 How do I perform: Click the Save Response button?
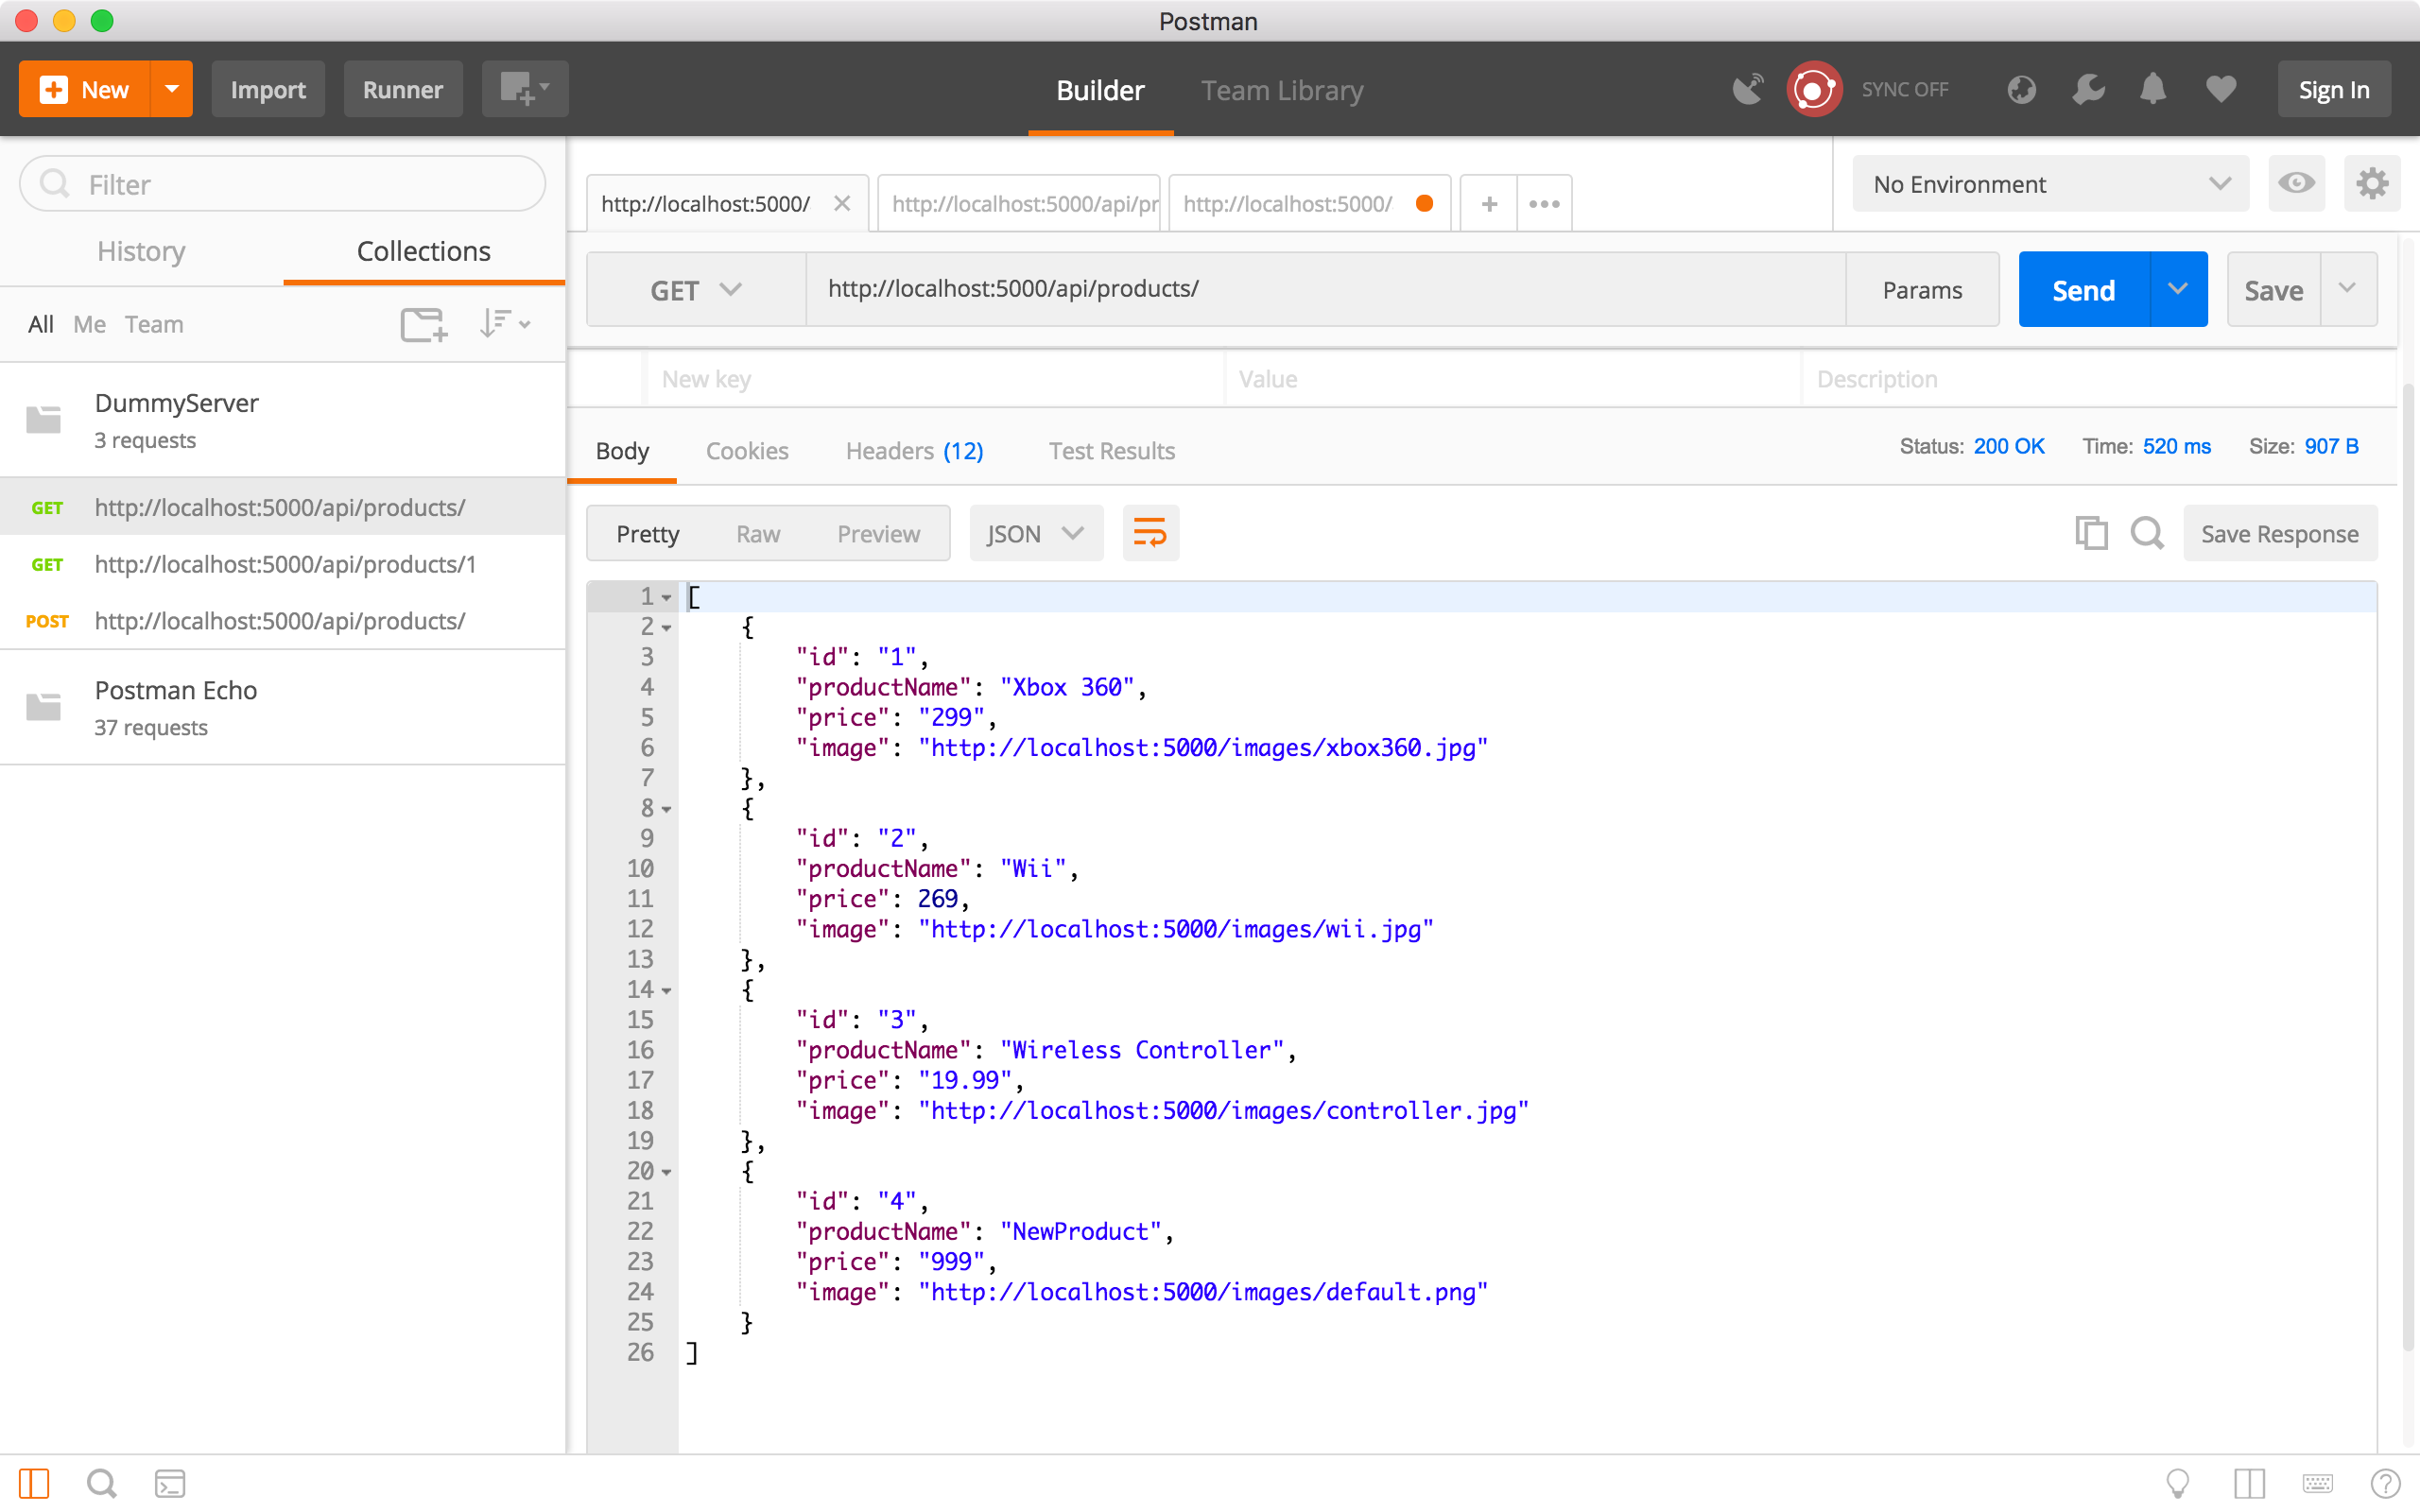(x=2279, y=533)
